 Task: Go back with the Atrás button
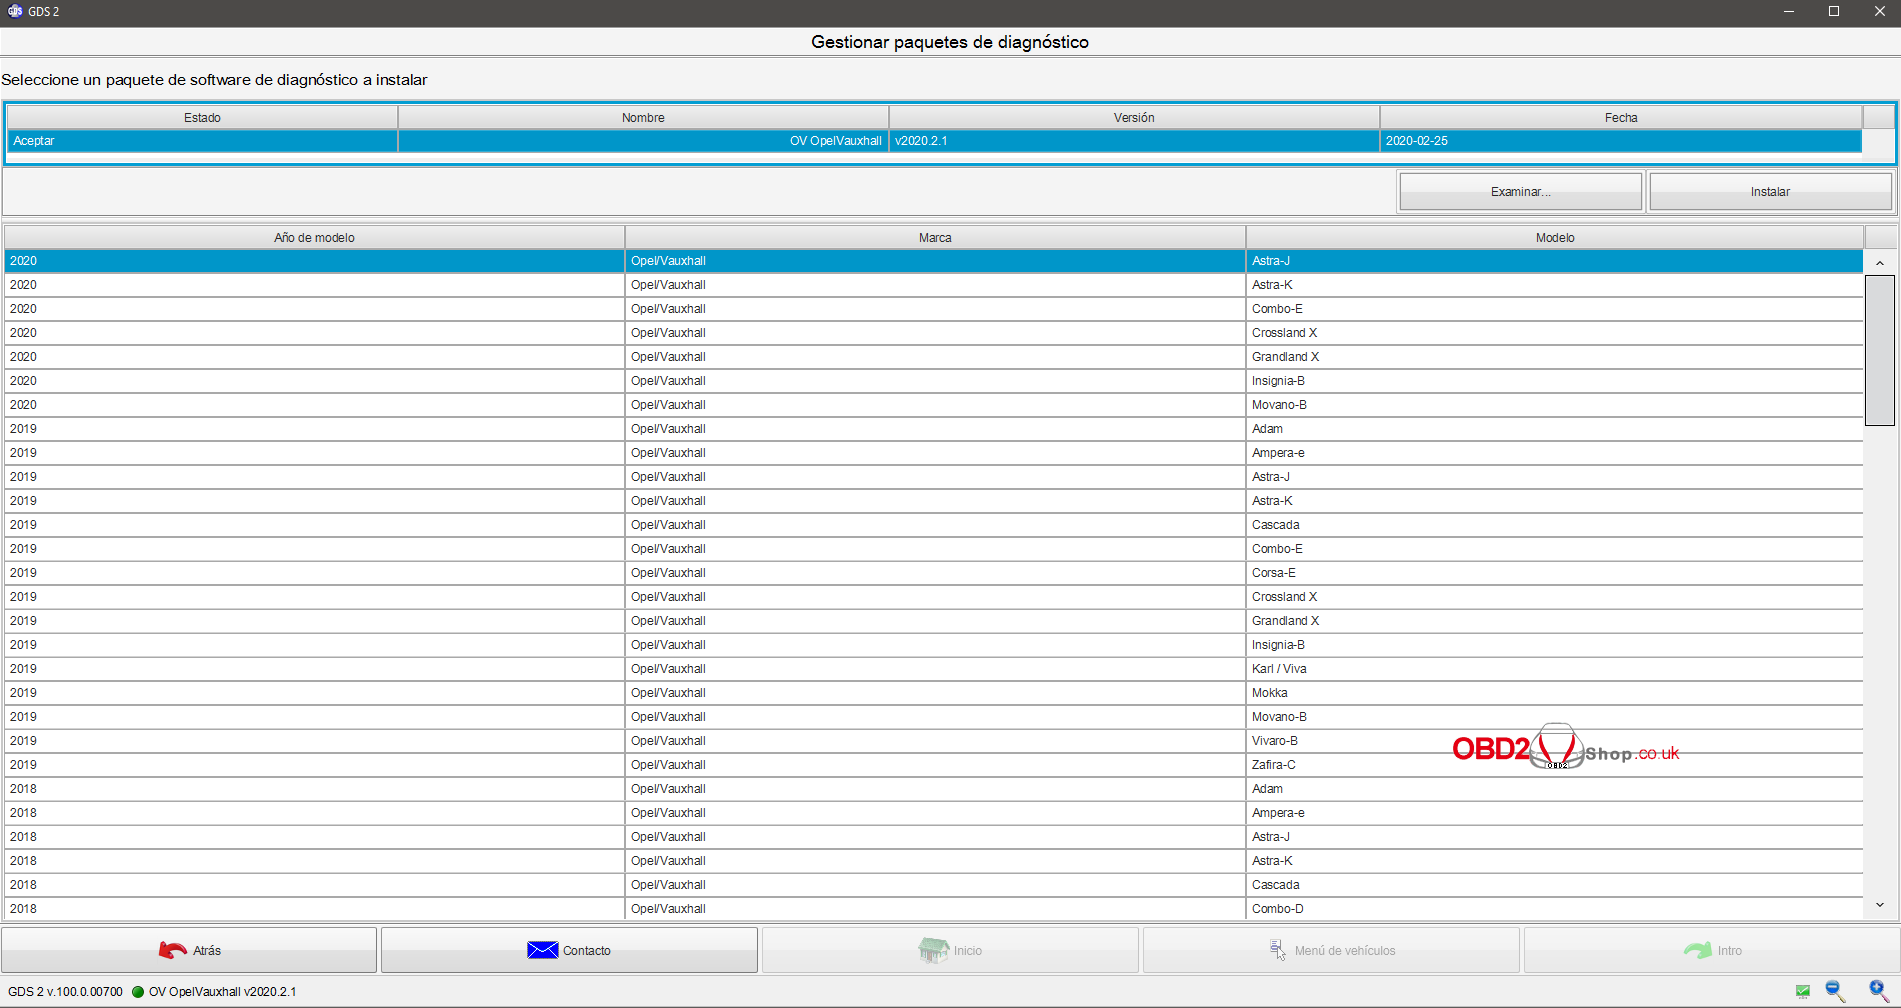(189, 950)
